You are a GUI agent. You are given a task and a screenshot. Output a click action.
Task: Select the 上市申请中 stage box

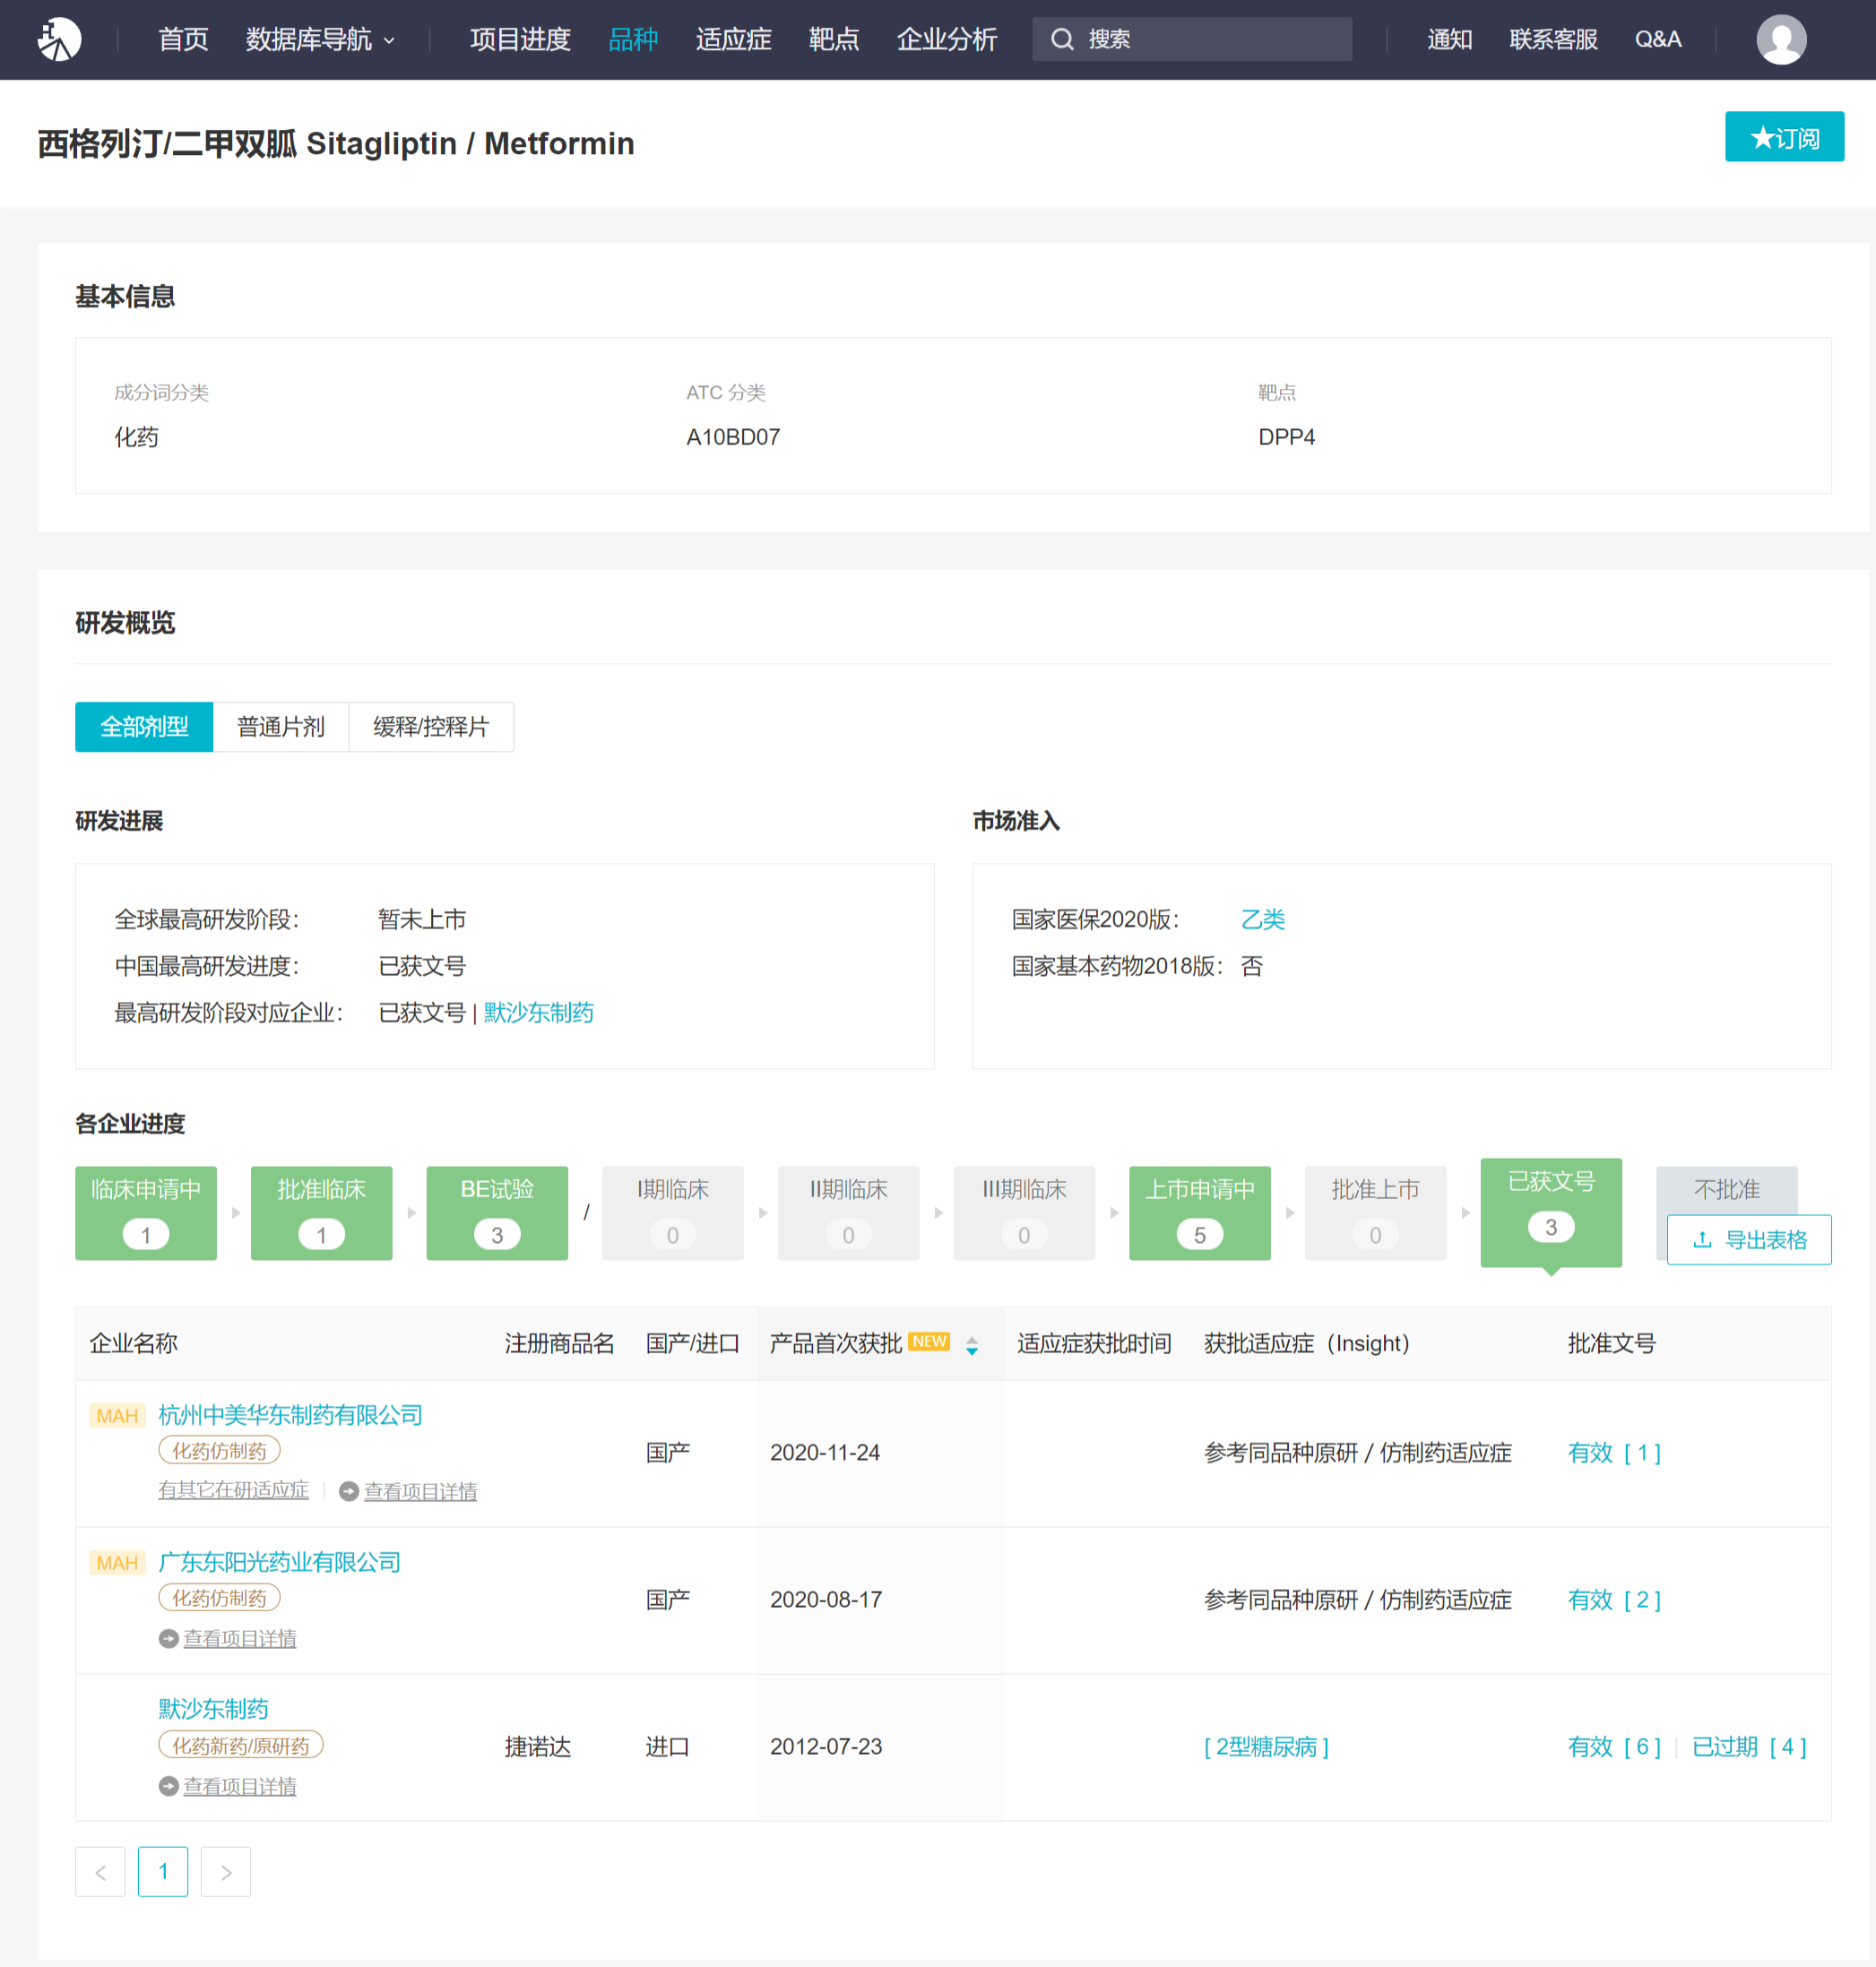coord(1200,1212)
